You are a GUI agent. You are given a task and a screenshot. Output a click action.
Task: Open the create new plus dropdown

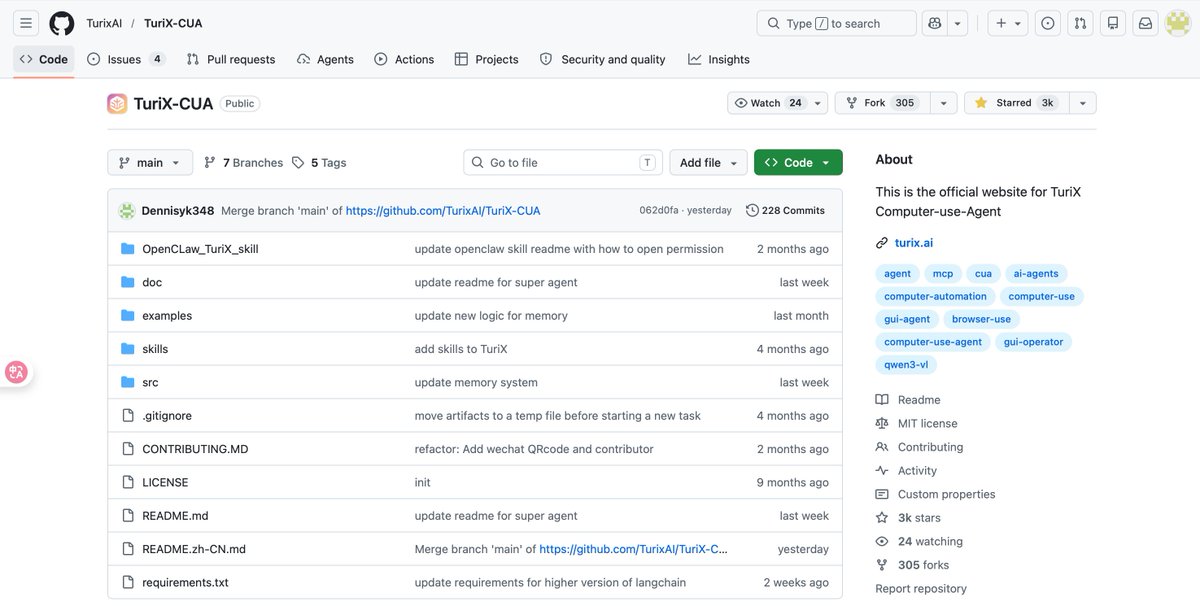tap(1008, 23)
